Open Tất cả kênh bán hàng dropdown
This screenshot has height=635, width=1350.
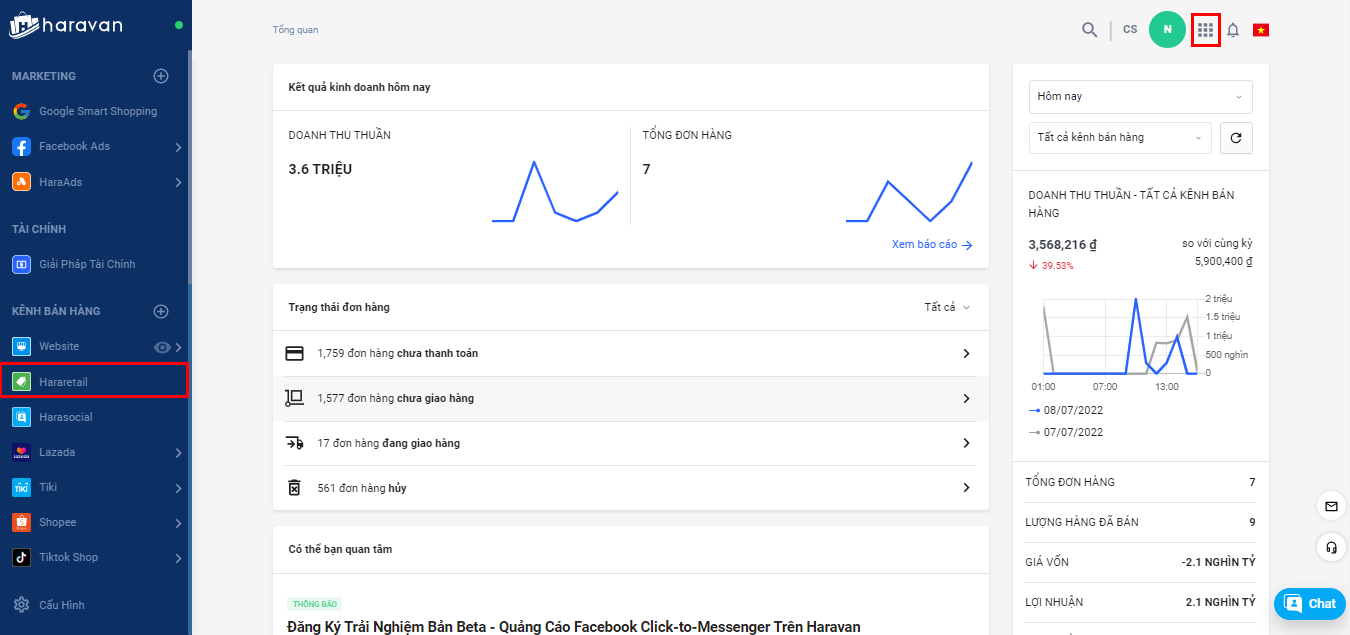(1120, 138)
